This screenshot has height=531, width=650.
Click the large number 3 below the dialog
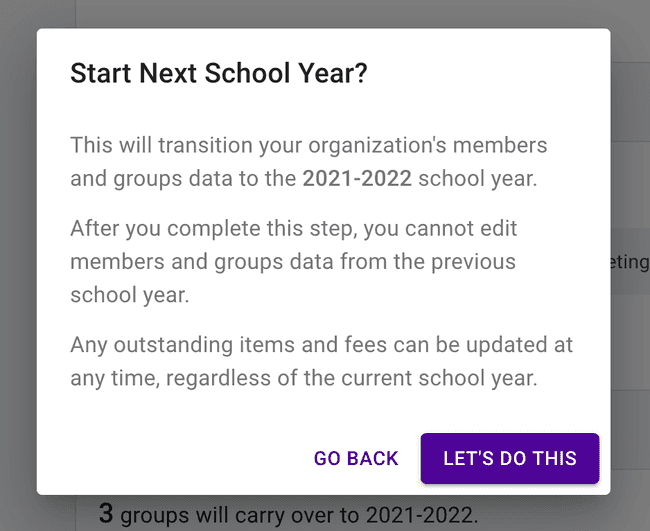point(106,515)
